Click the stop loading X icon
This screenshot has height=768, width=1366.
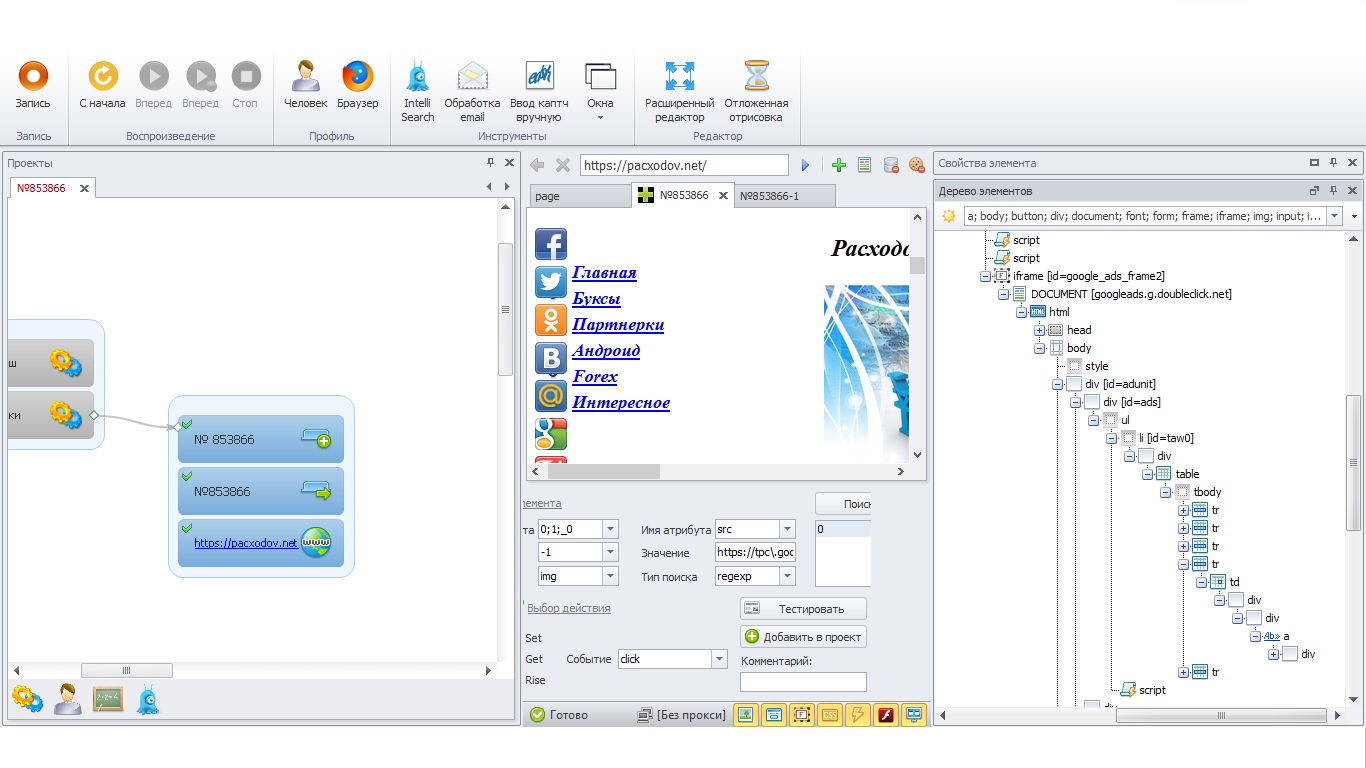coord(562,165)
